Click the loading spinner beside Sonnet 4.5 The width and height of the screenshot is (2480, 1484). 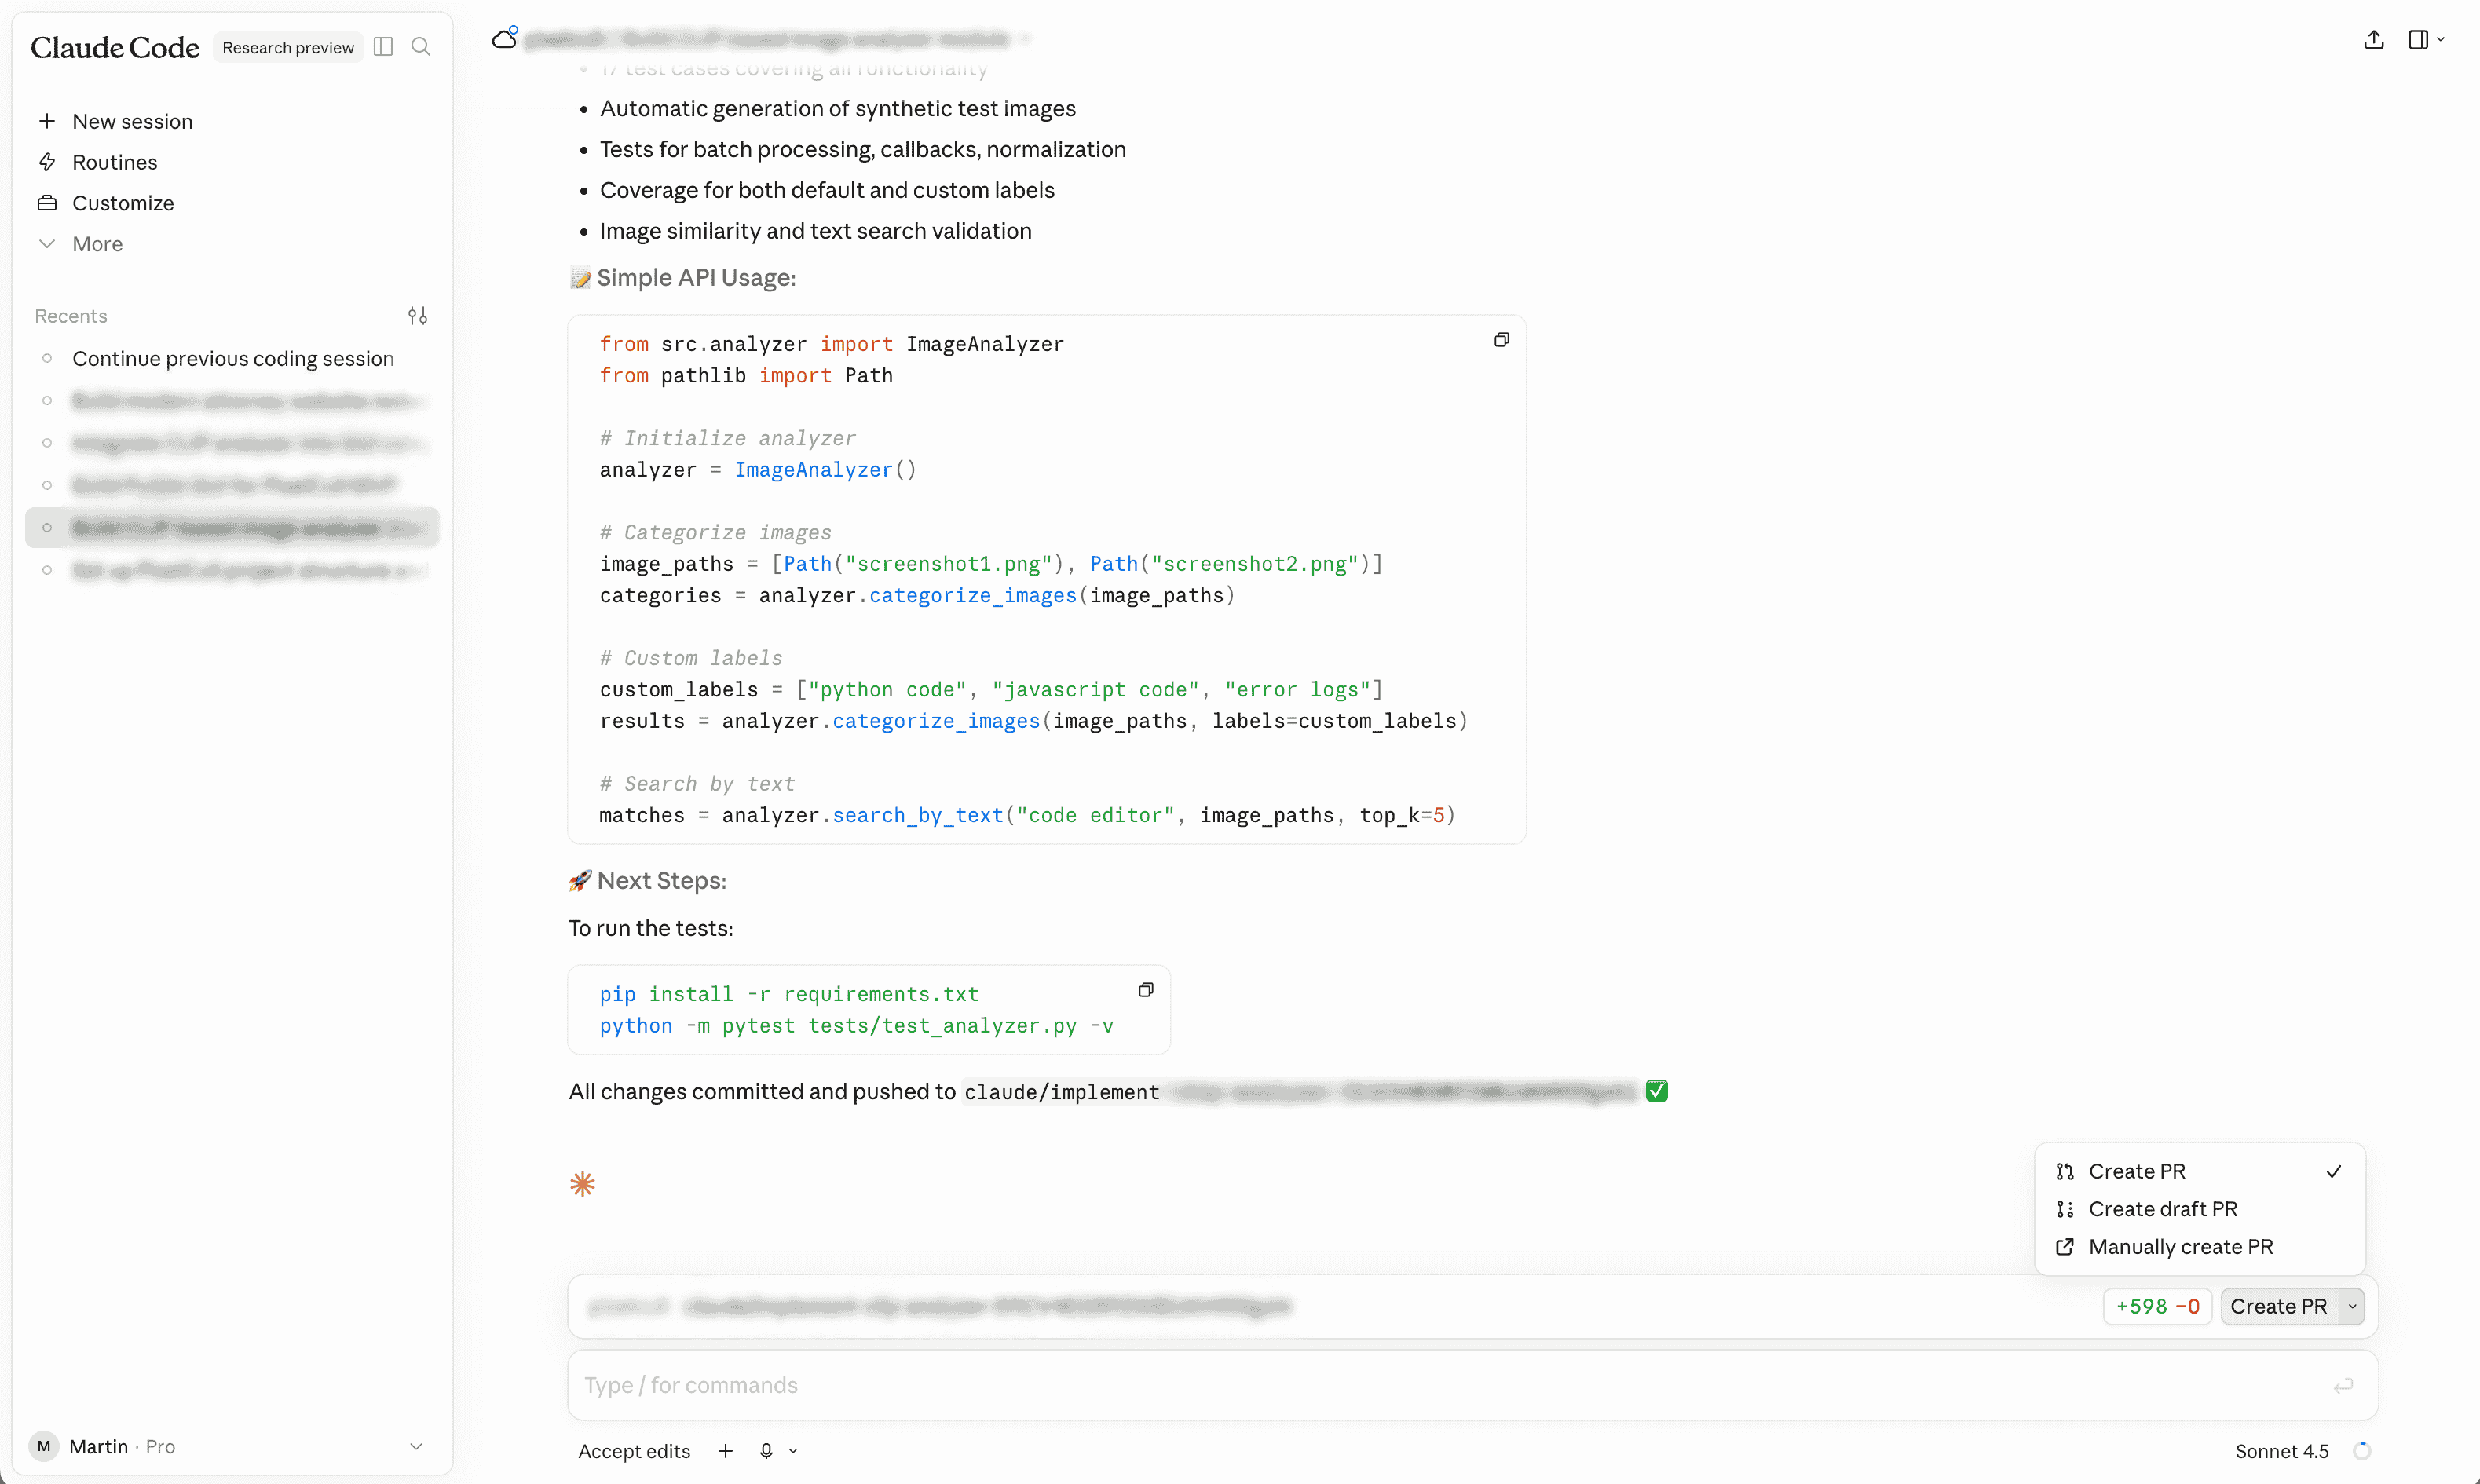pos(2362,1451)
